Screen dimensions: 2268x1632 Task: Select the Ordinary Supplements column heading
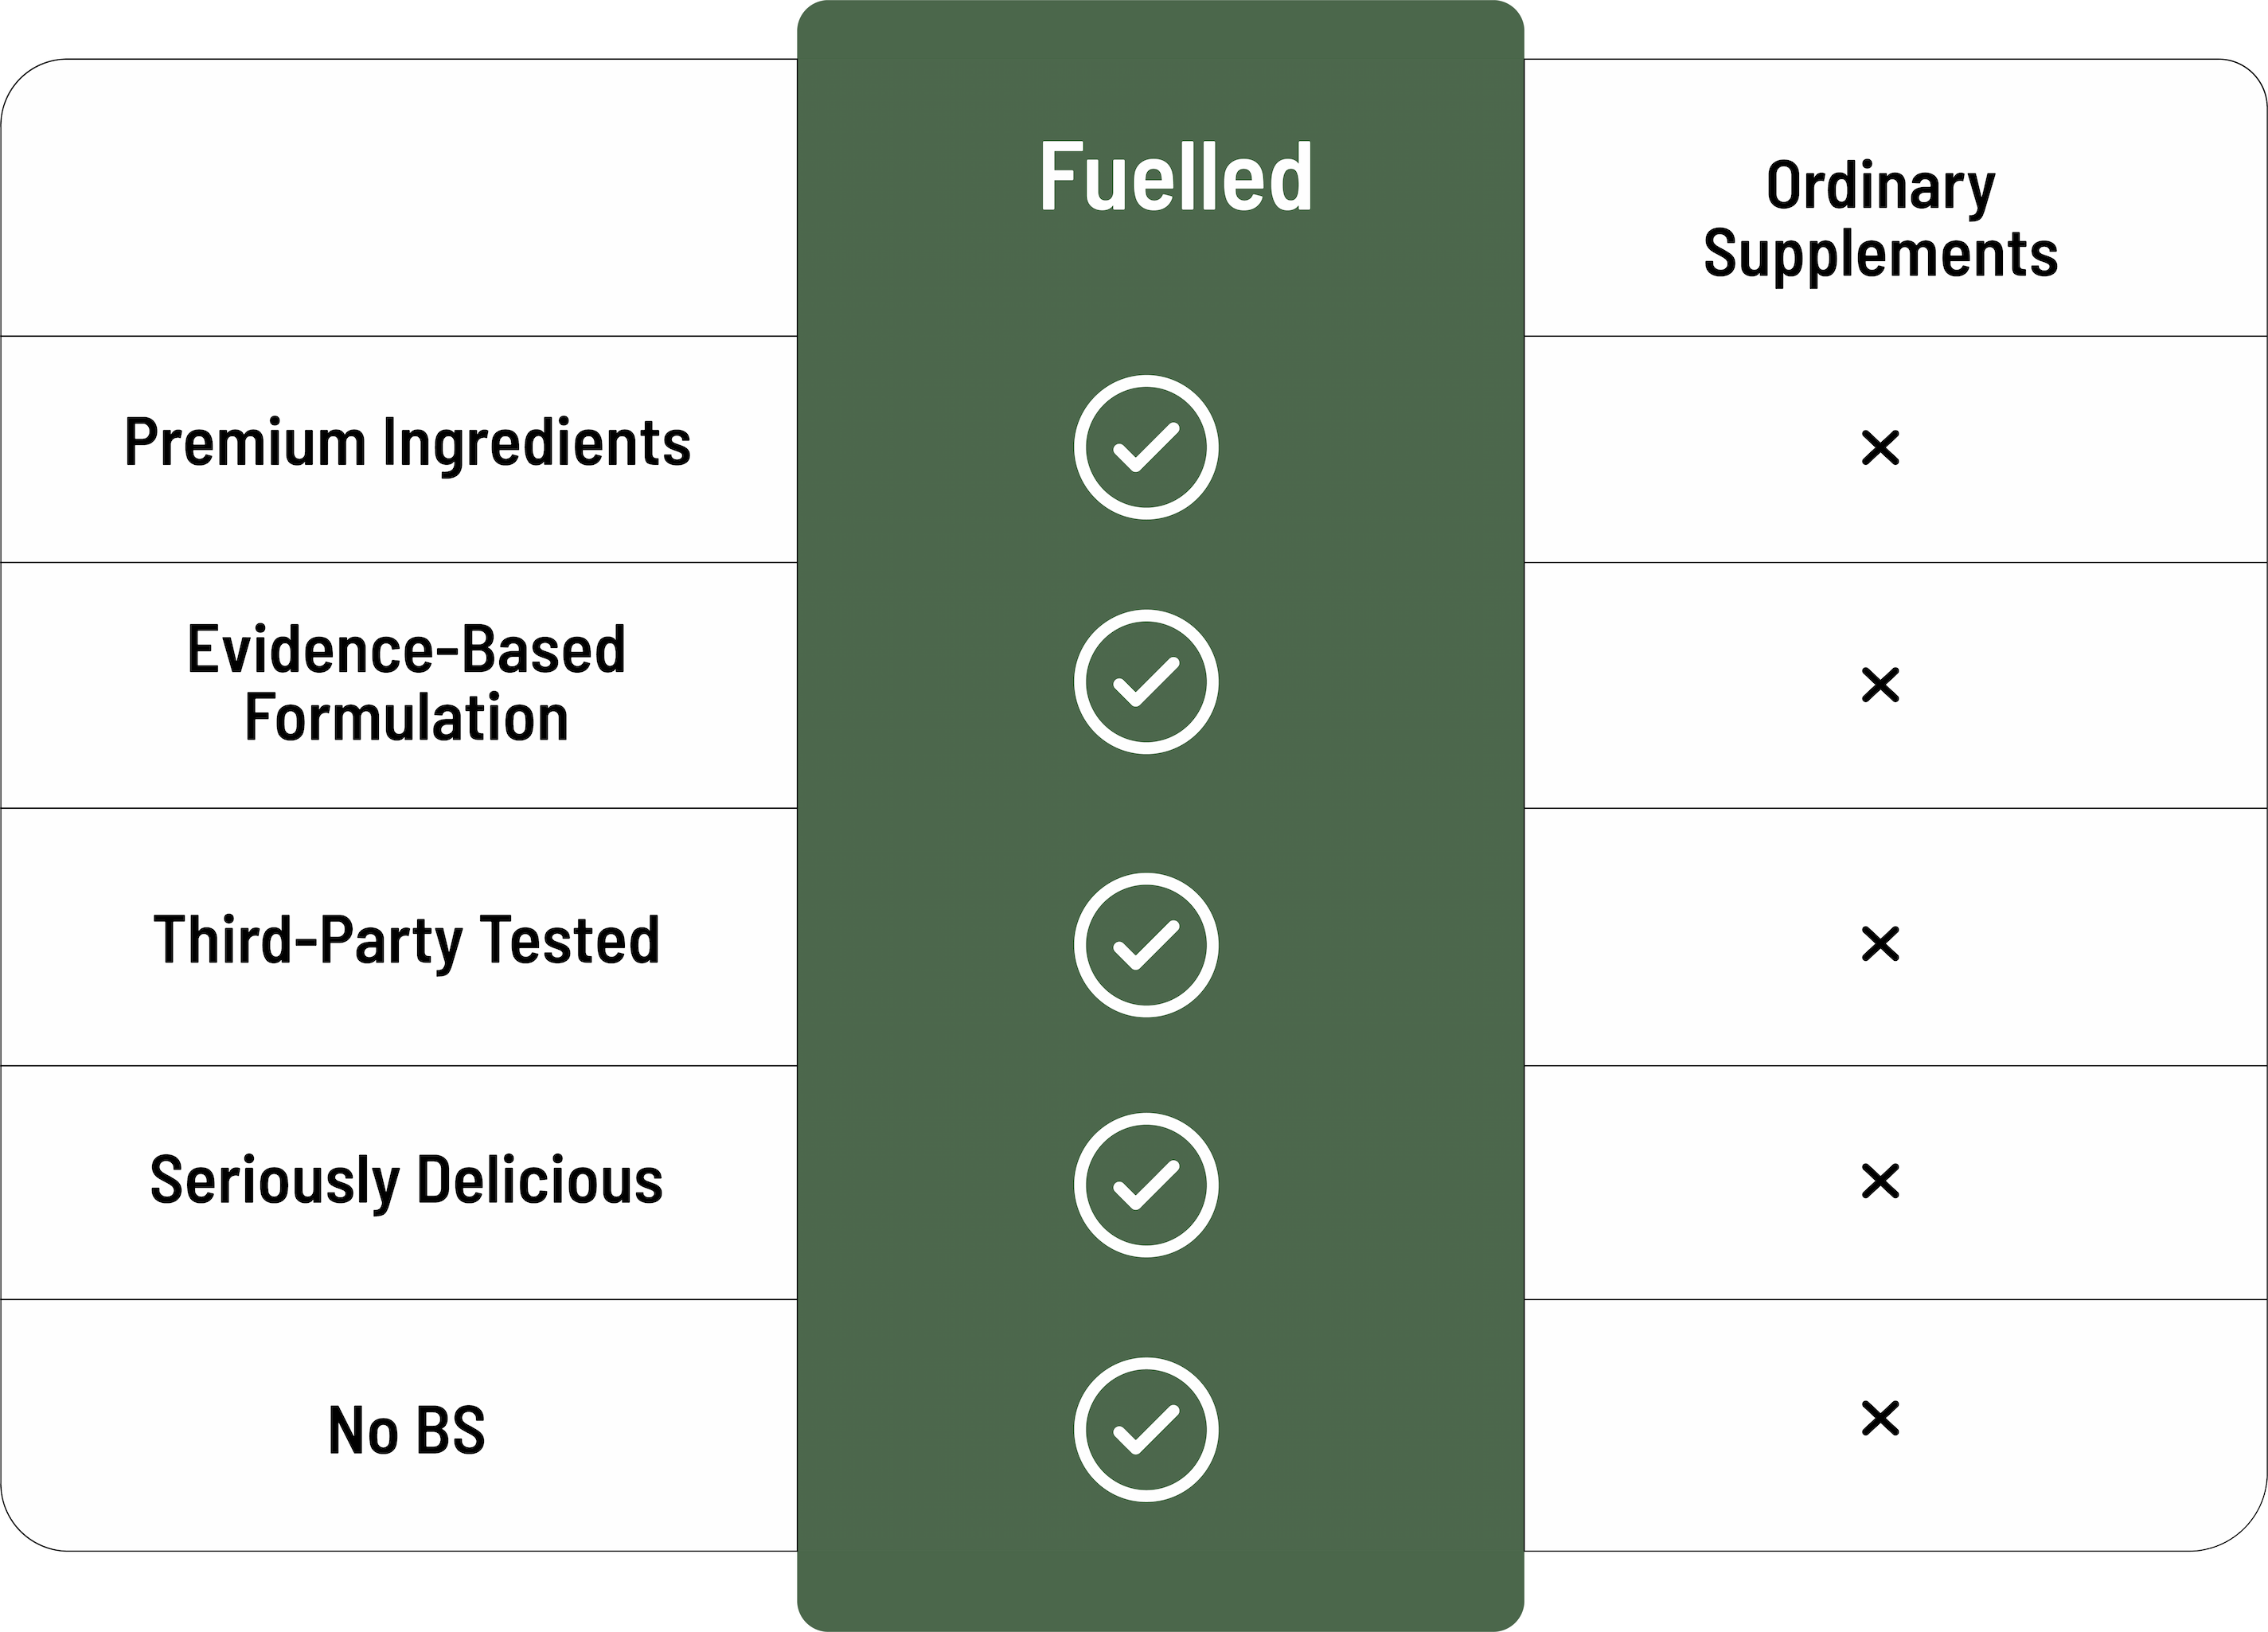point(1880,219)
